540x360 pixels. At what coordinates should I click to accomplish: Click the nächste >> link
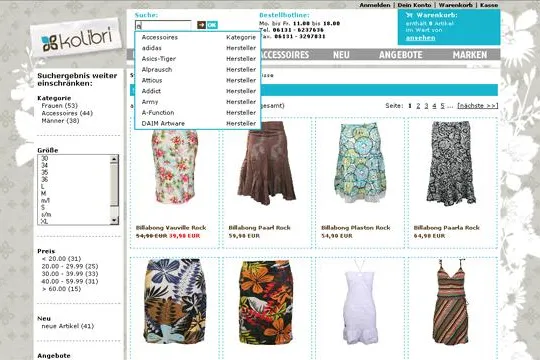[477, 106]
